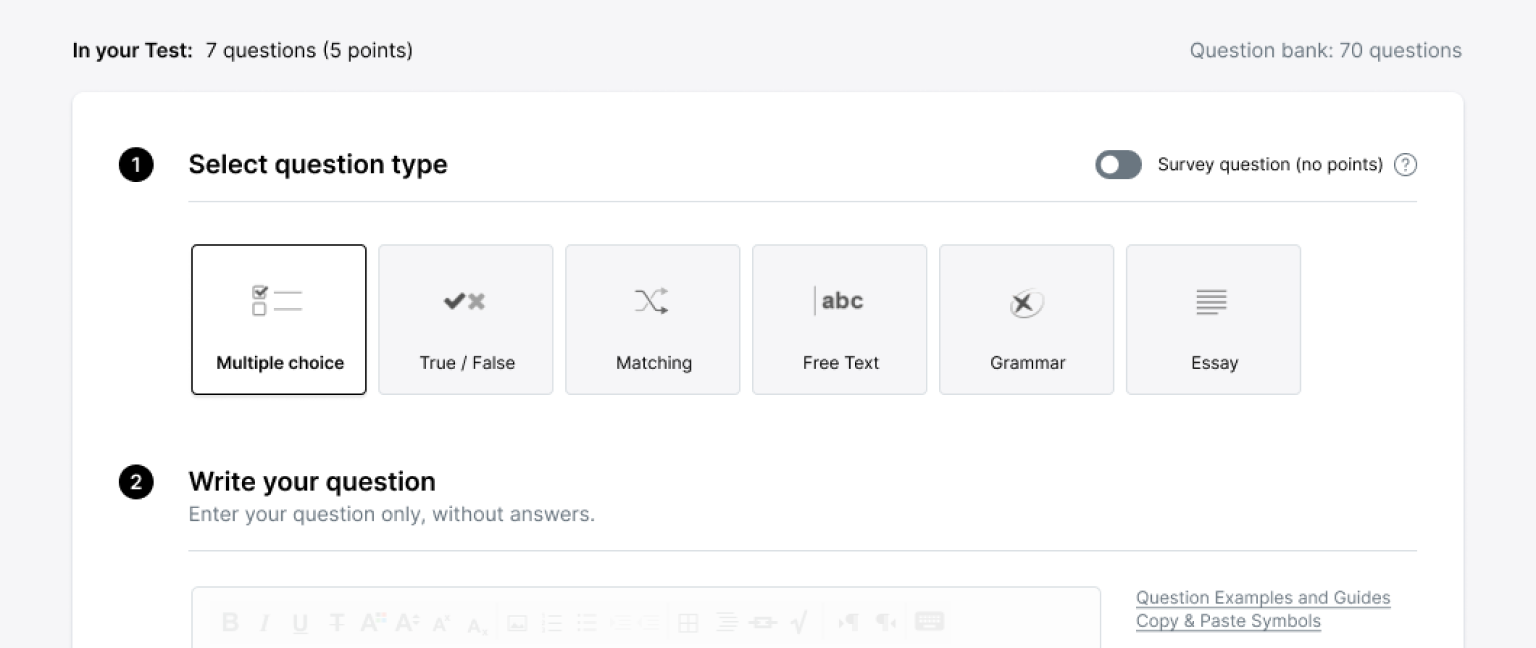The height and width of the screenshot is (648, 1536).
Task: Choose the True / False question type
Action: [x=466, y=320]
